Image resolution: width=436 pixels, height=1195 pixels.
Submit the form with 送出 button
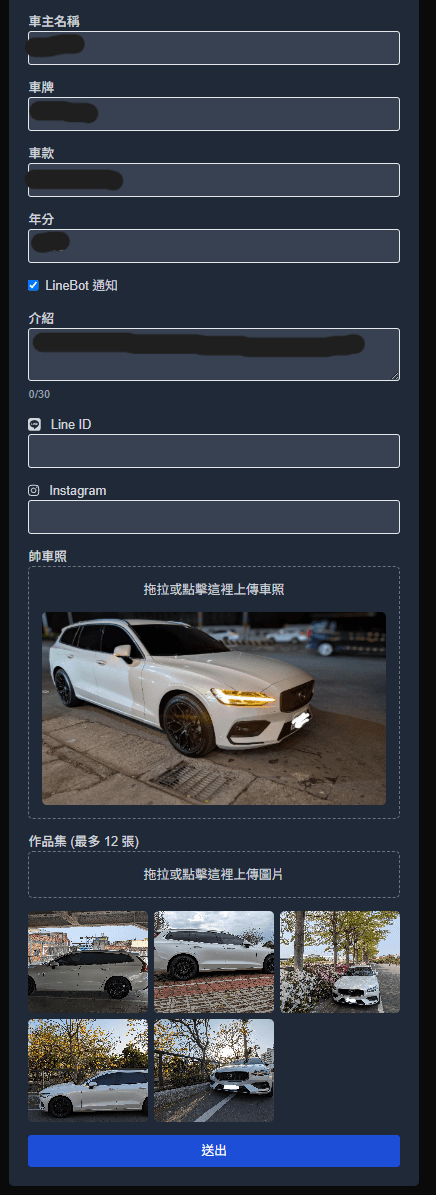pyautogui.click(x=213, y=1151)
